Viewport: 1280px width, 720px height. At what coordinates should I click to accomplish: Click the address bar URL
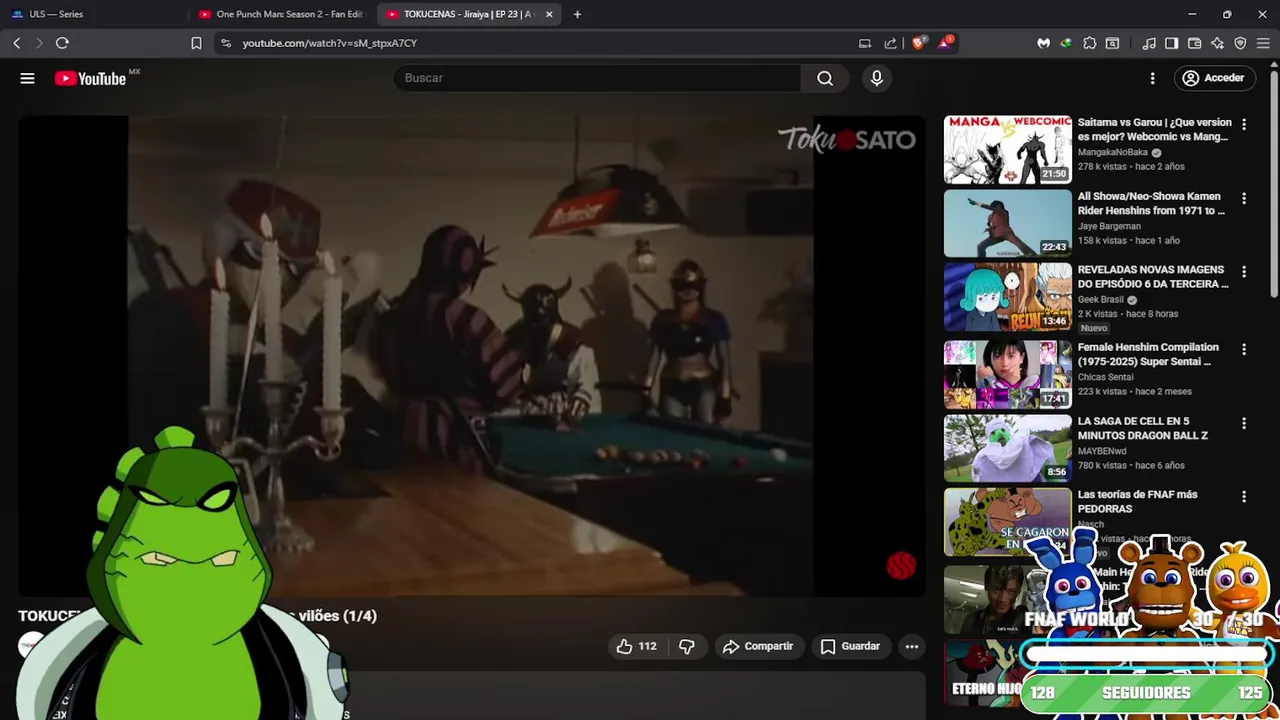pos(329,43)
